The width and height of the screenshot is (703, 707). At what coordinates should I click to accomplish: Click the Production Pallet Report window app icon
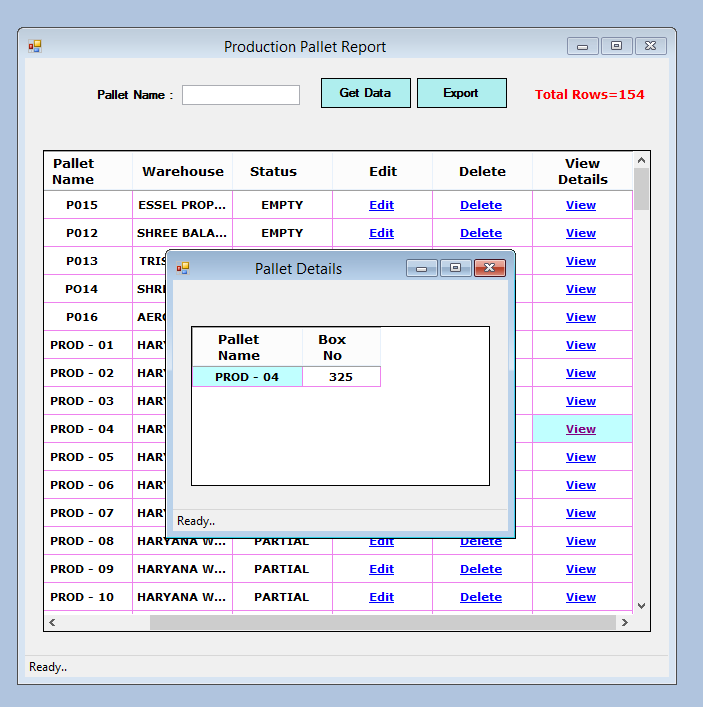pos(35,46)
